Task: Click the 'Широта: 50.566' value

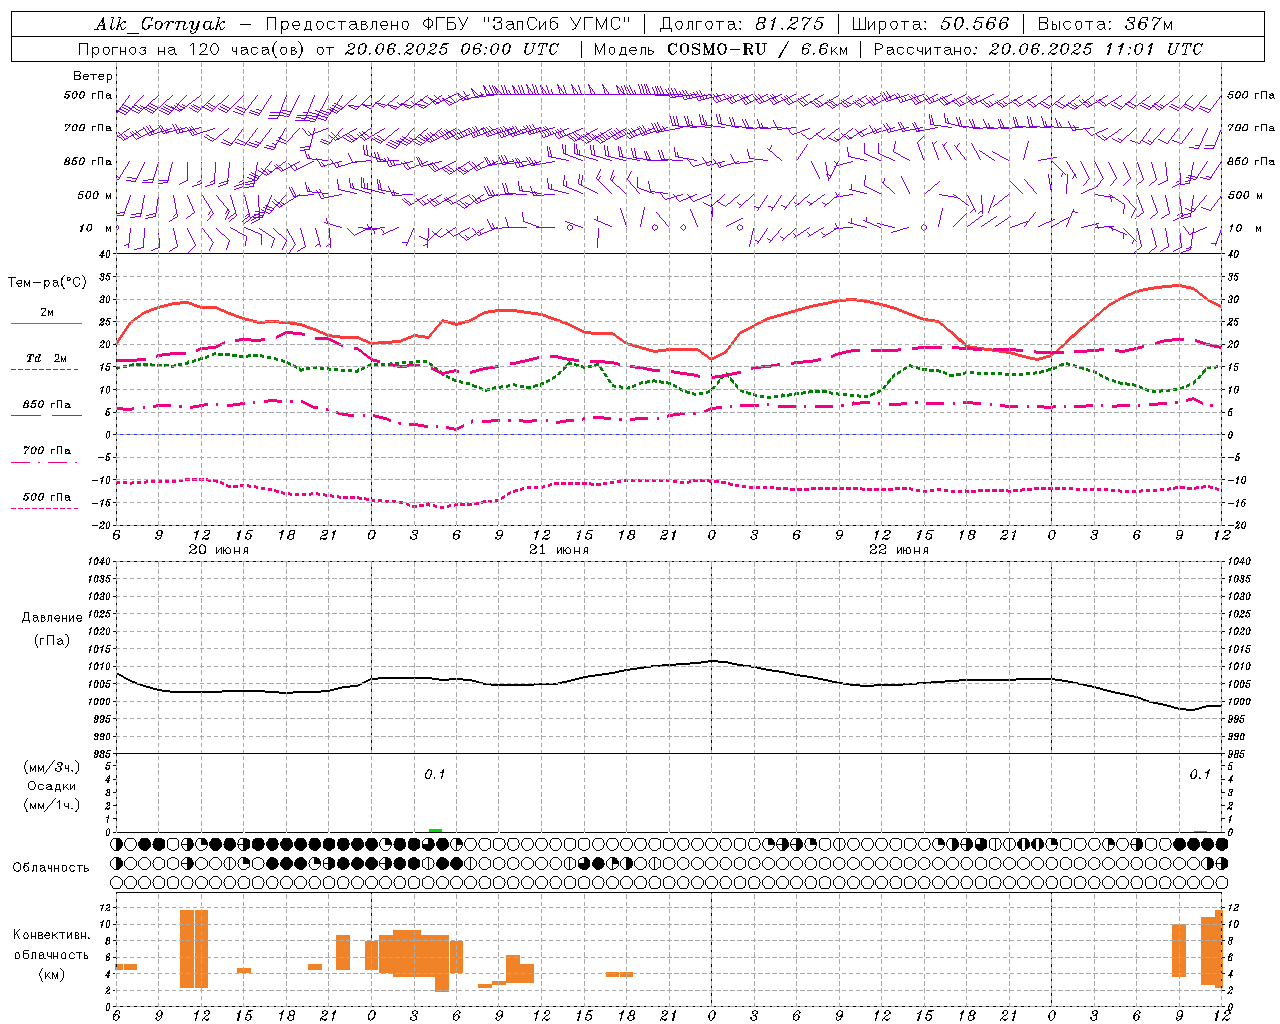Action: pos(931,24)
